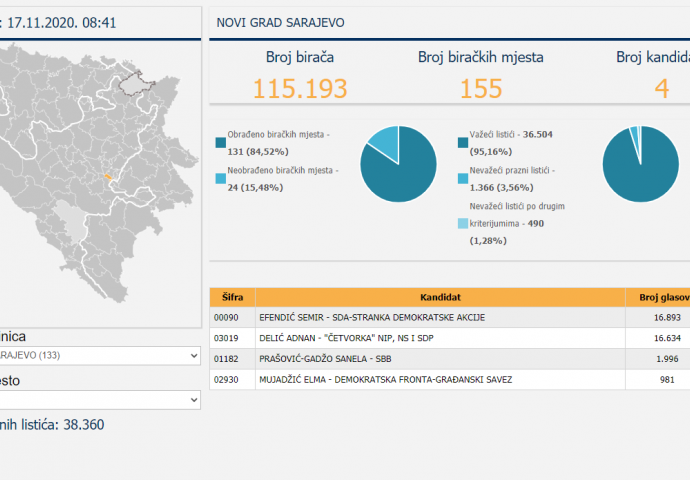Image resolution: width=690 pixels, height=480 pixels.
Task: Click the grey highlighted region in the map's northeast
Action: pyautogui.click(x=137, y=88)
